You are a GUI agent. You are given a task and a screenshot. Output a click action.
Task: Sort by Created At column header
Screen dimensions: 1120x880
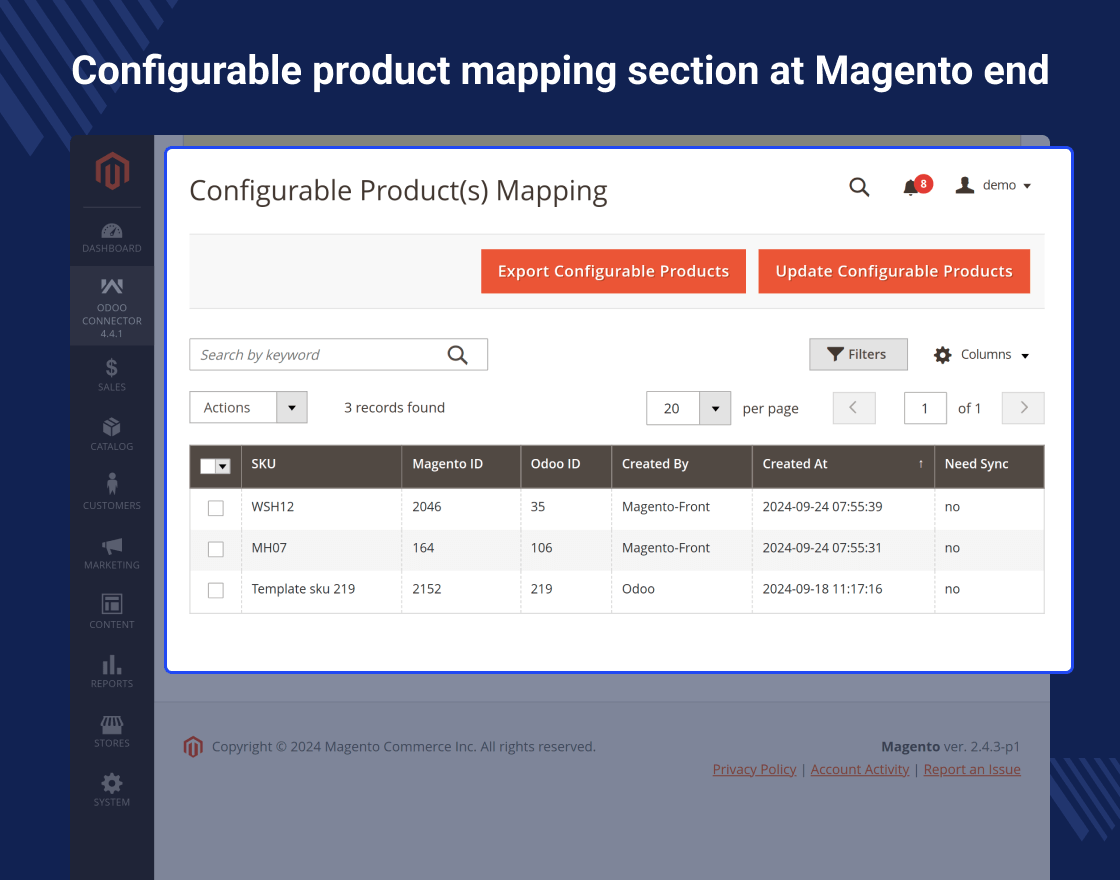844,466
